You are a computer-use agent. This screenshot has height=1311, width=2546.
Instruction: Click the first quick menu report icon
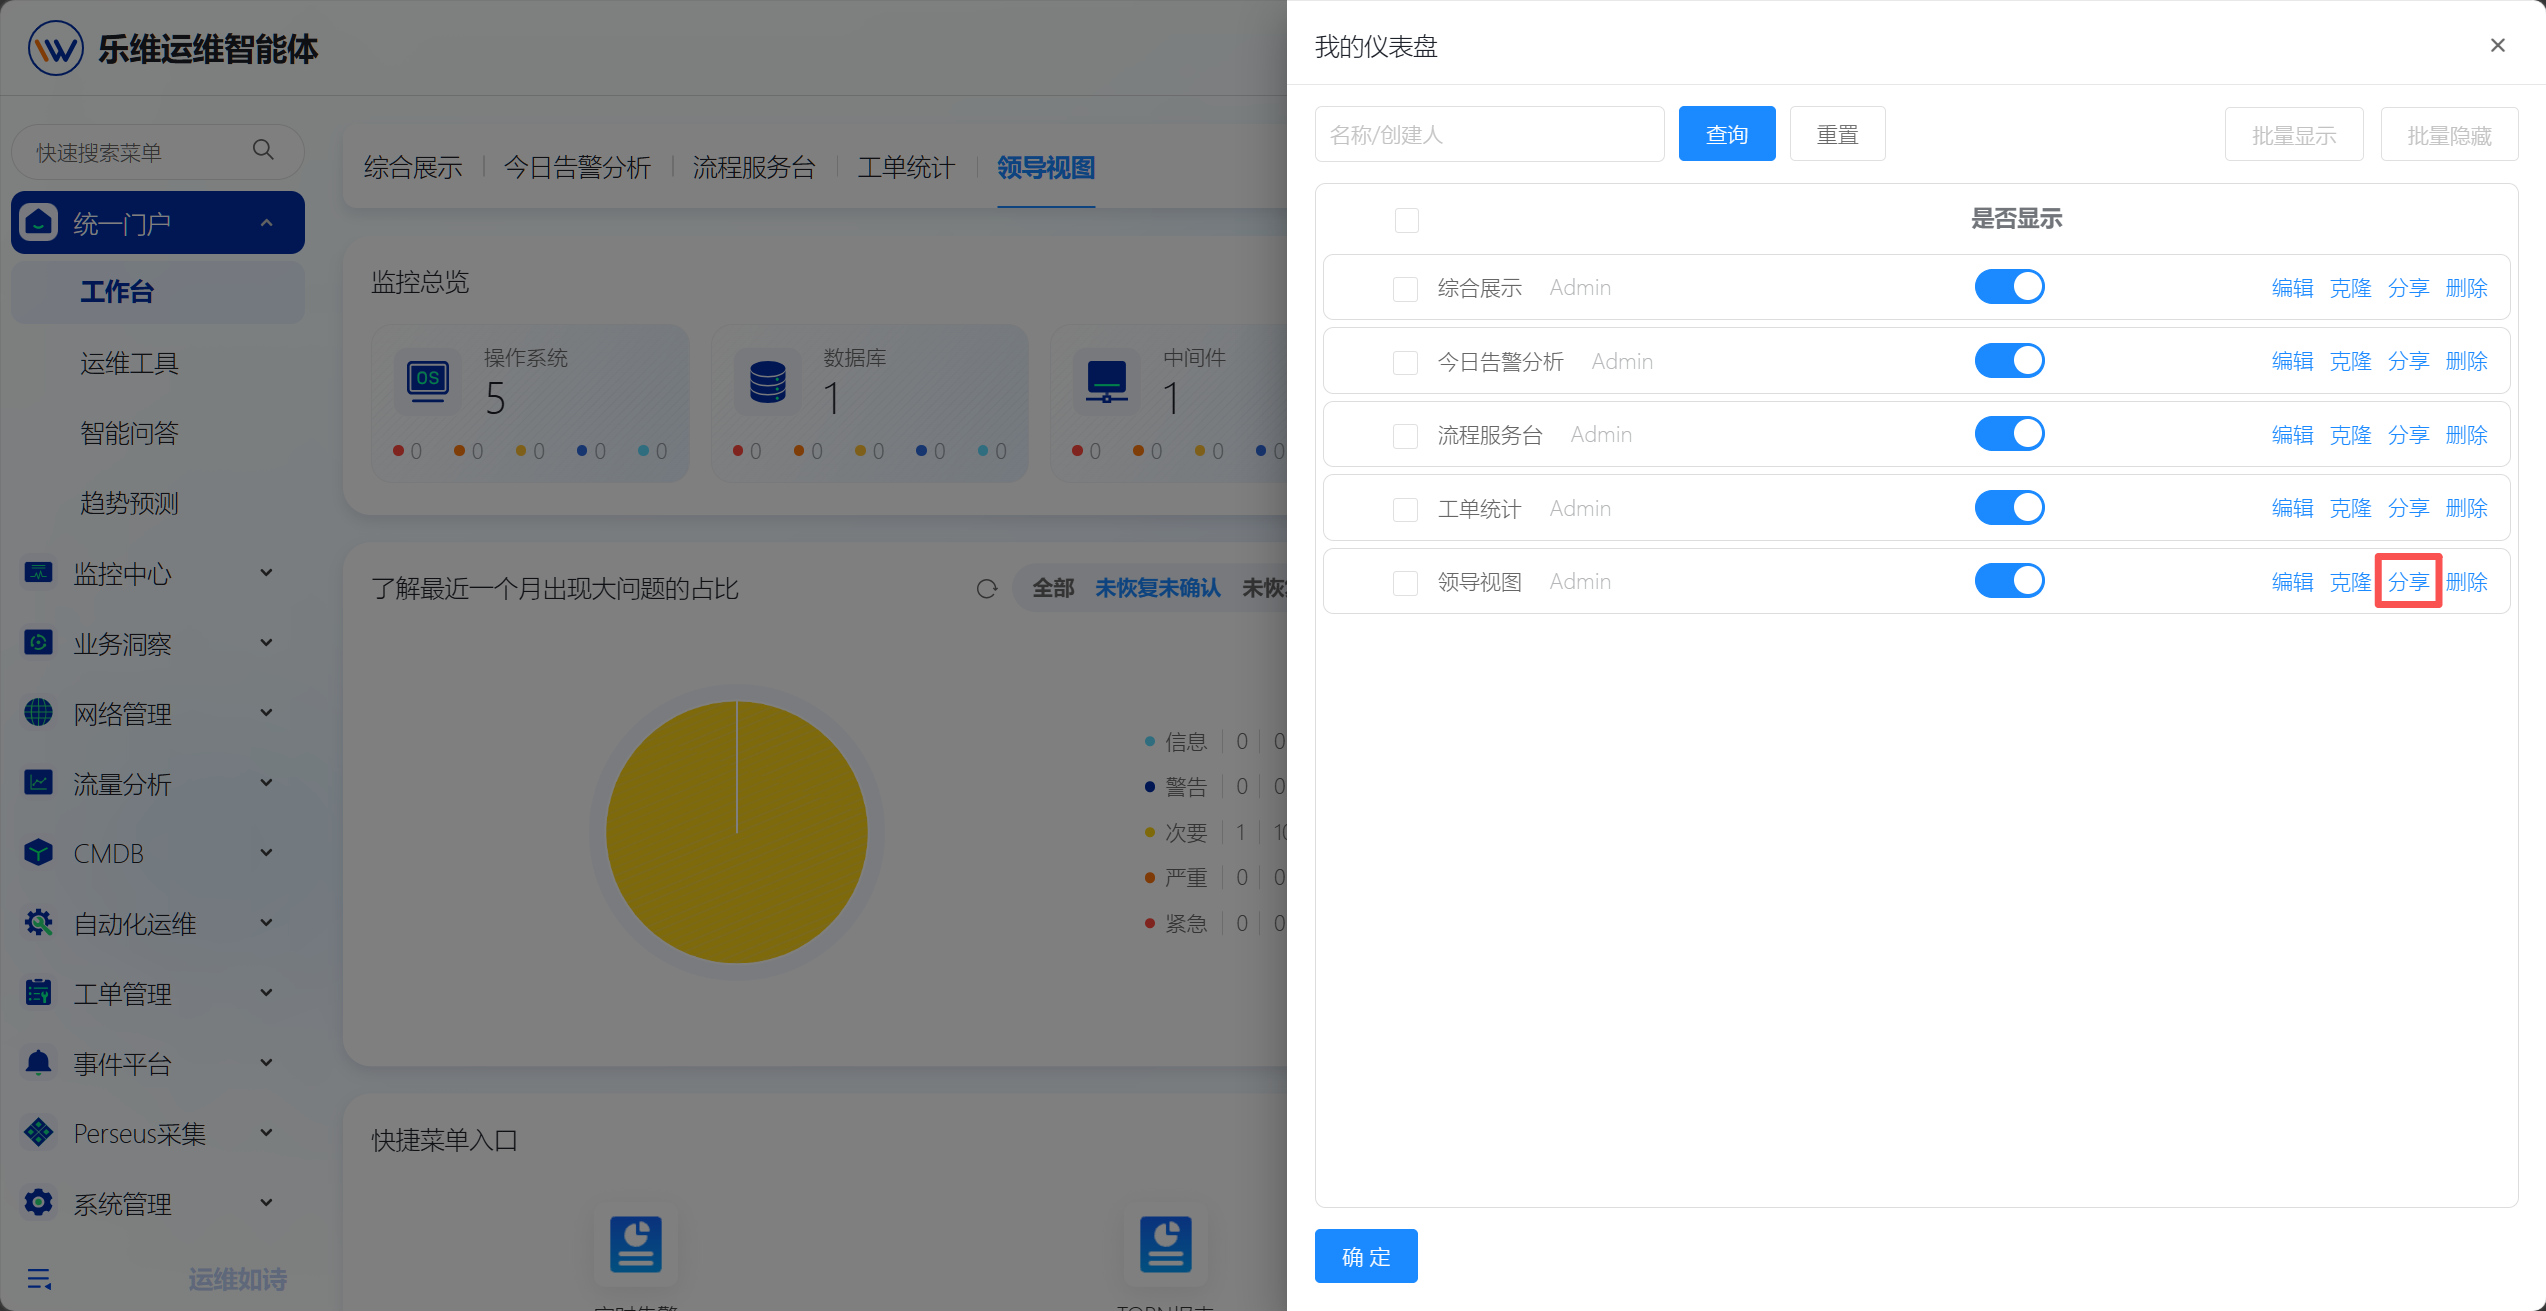tap(636, 1244)
